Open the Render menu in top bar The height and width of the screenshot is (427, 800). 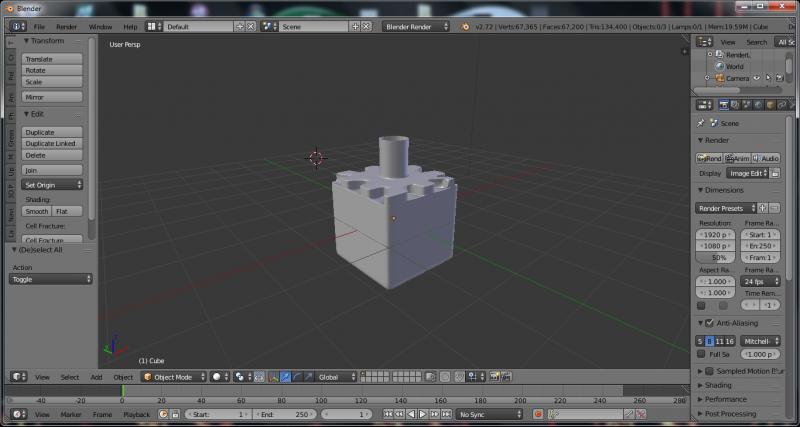pos(66,26)
